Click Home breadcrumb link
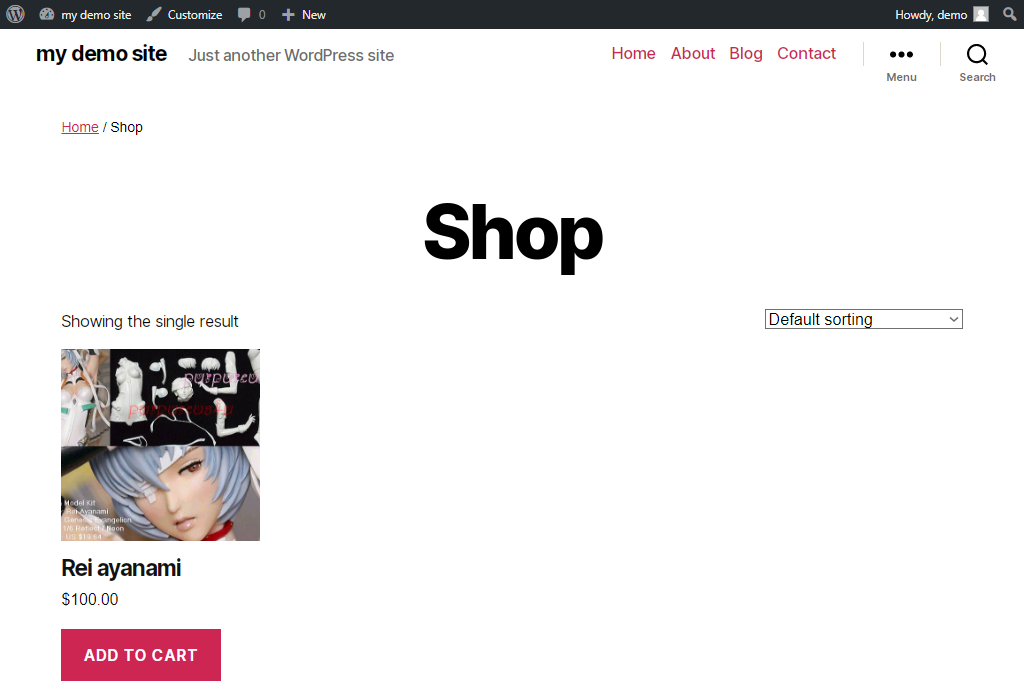This screenshot has height=696, width=1024. pos(80,127)
